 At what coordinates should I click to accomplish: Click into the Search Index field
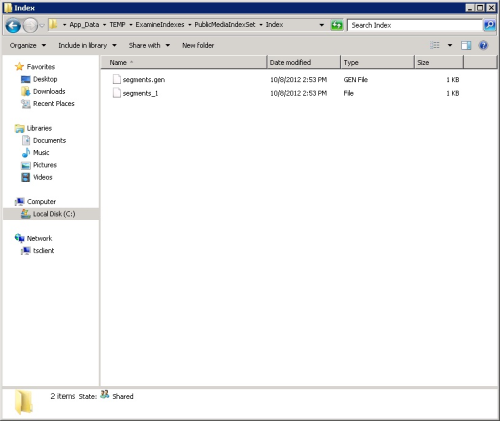point(415,25)
